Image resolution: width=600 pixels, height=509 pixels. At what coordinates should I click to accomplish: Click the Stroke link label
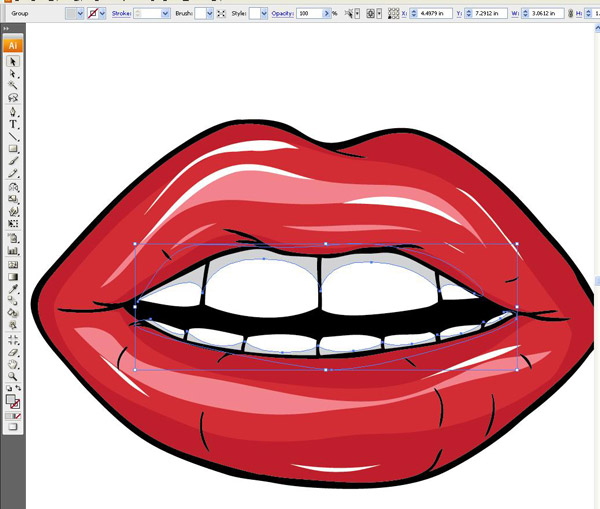tap(121, 14)
